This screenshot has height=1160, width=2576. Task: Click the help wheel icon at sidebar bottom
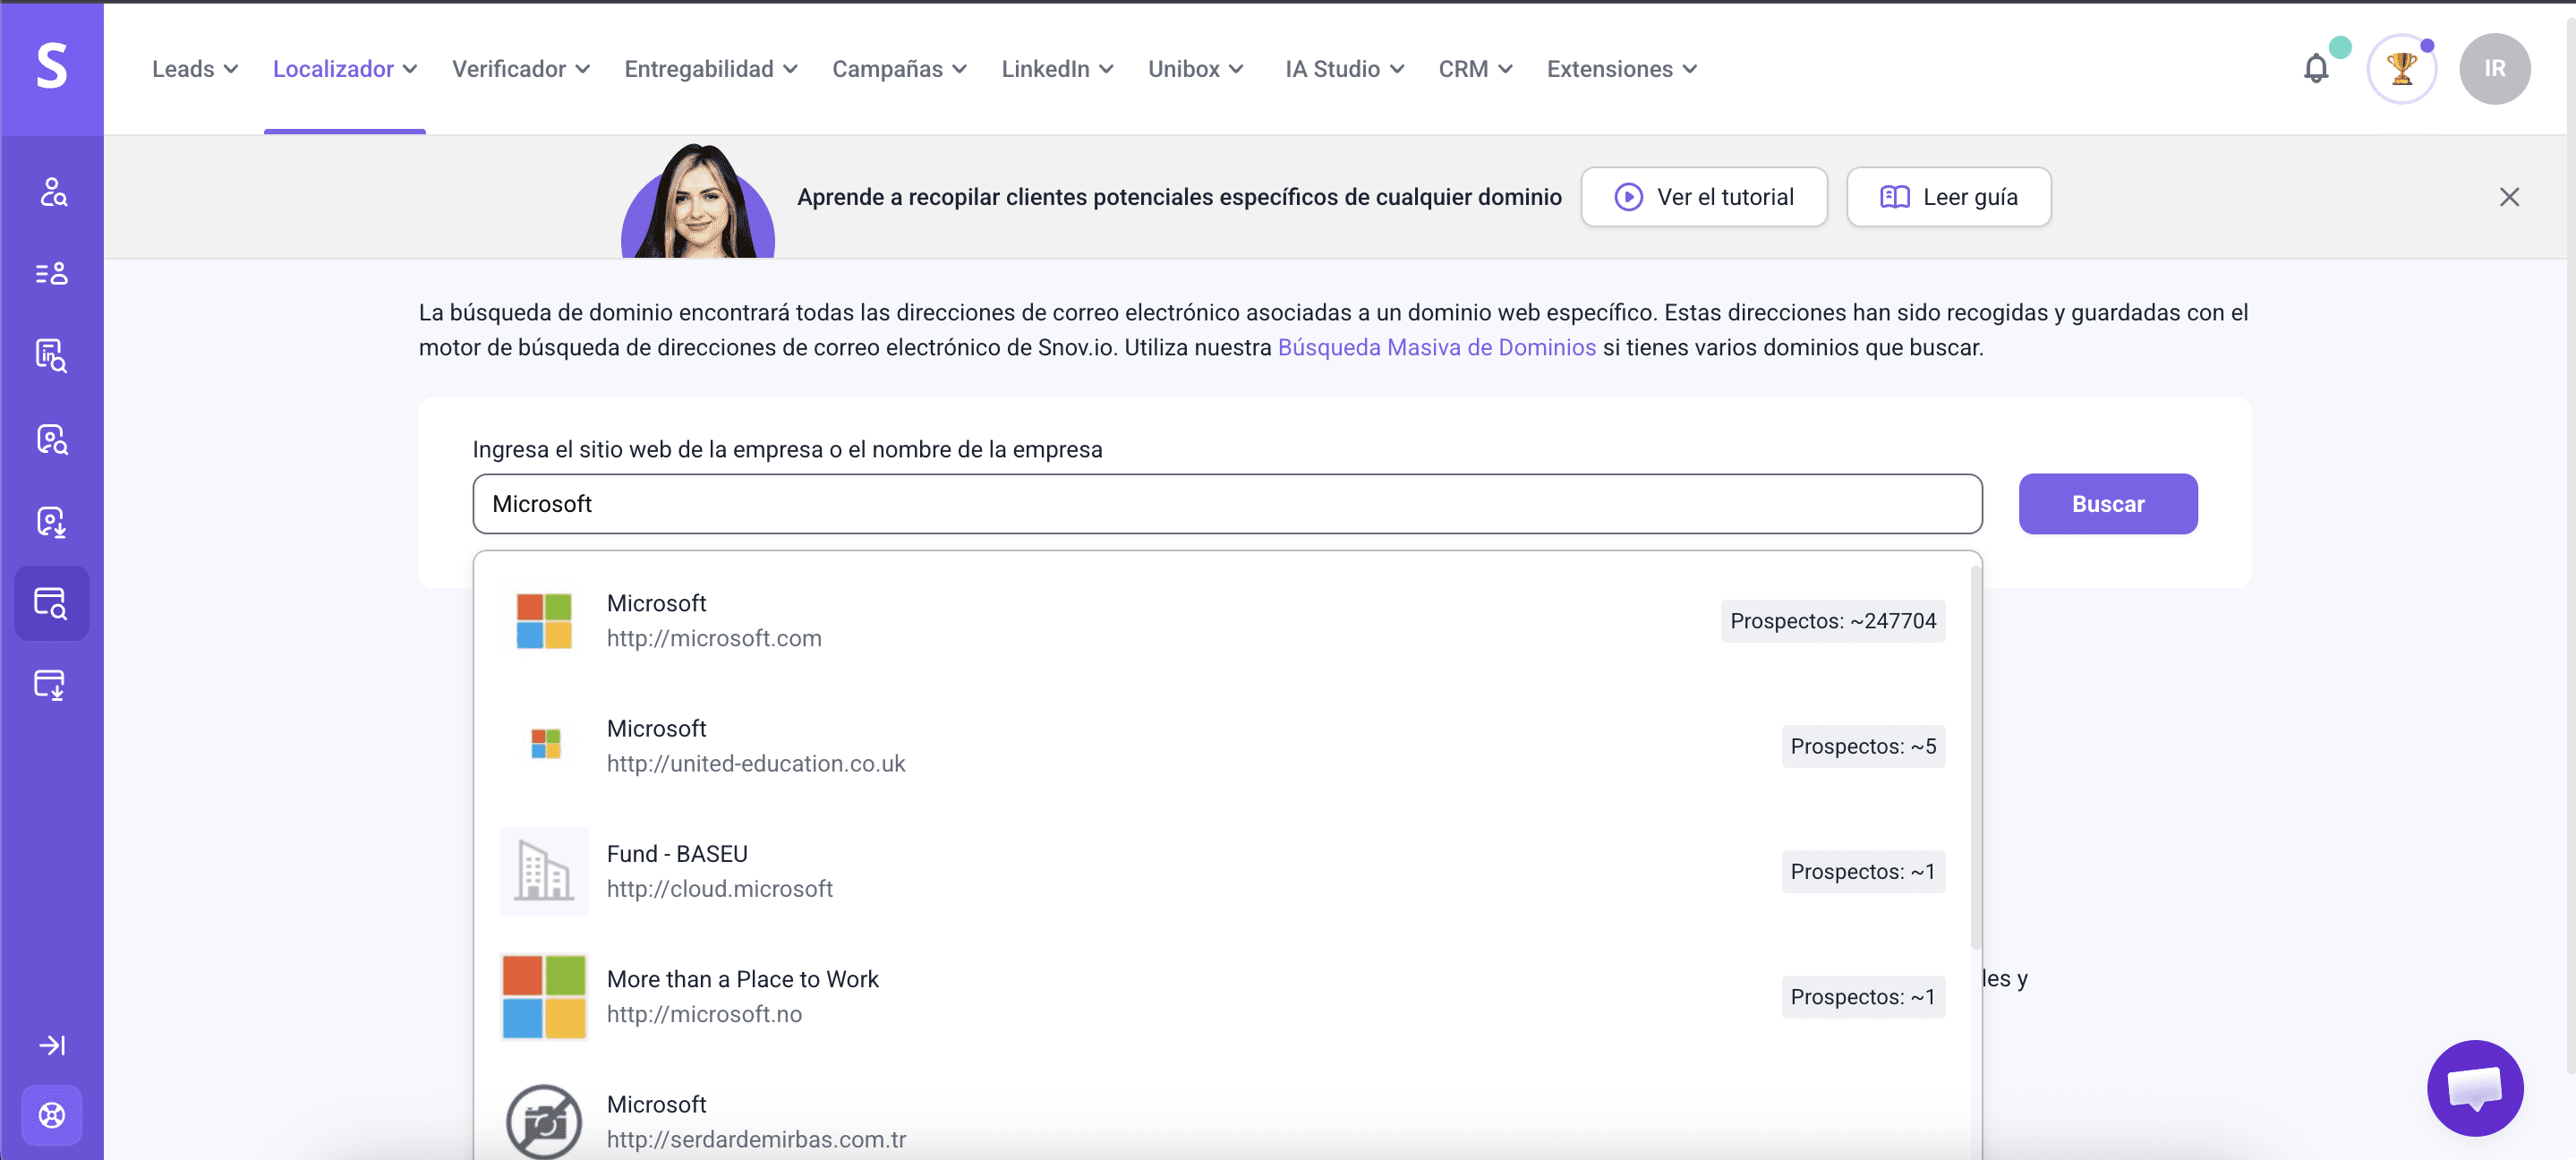[x=51, y=1116]
